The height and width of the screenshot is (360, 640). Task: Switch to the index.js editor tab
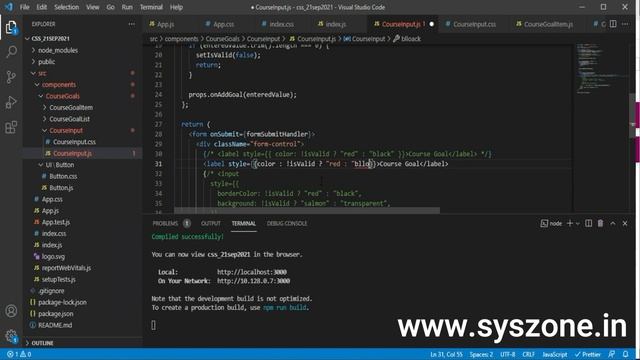click(x=336, y=24)
